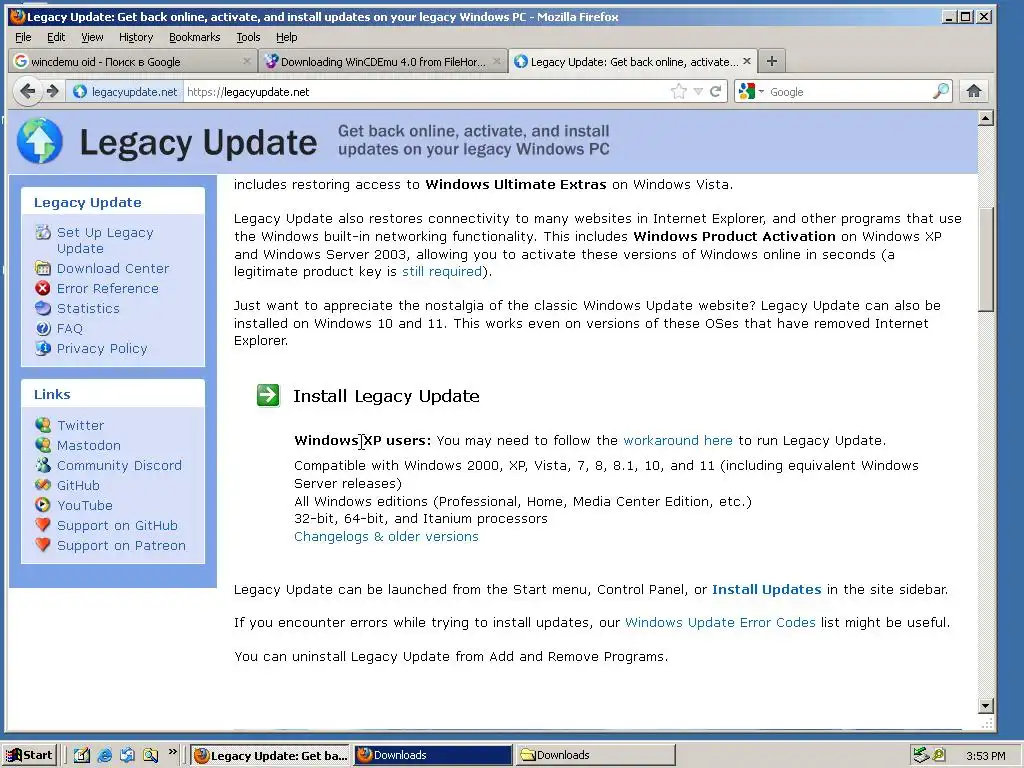
Task: Follow the 'still required' link
Action: click(x=441, y=271)
